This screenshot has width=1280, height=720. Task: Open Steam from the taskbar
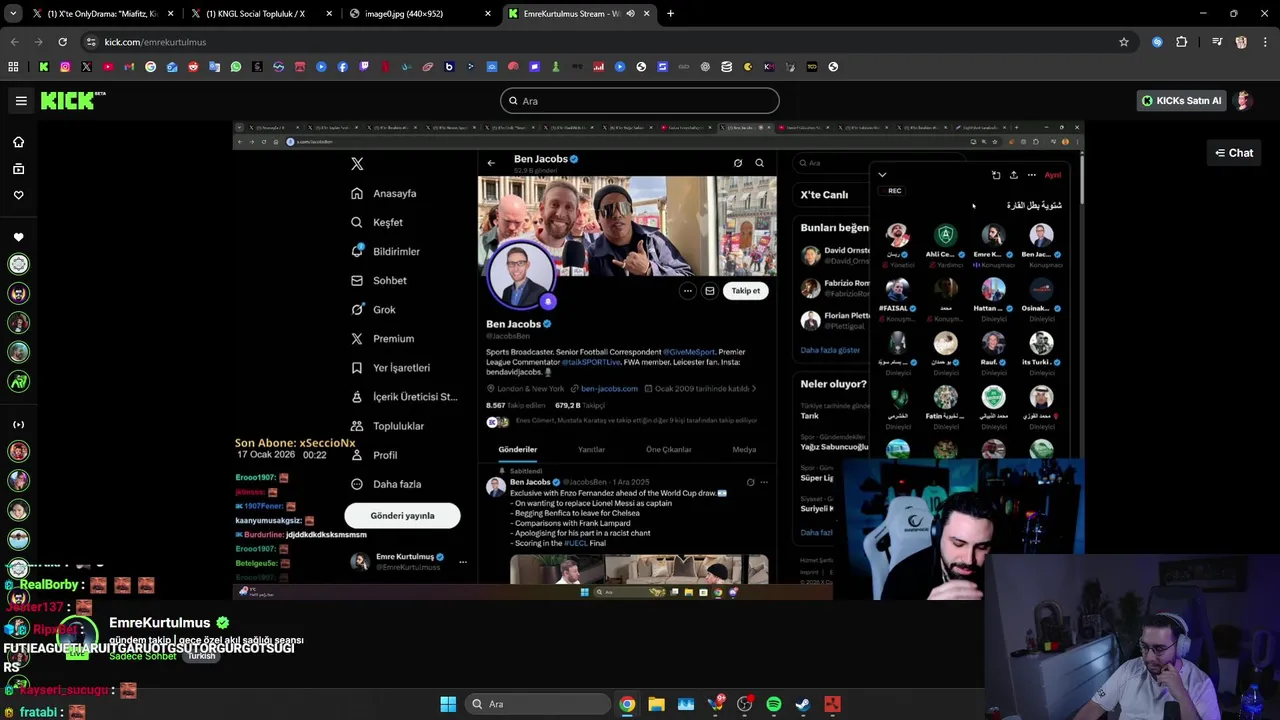803,704
